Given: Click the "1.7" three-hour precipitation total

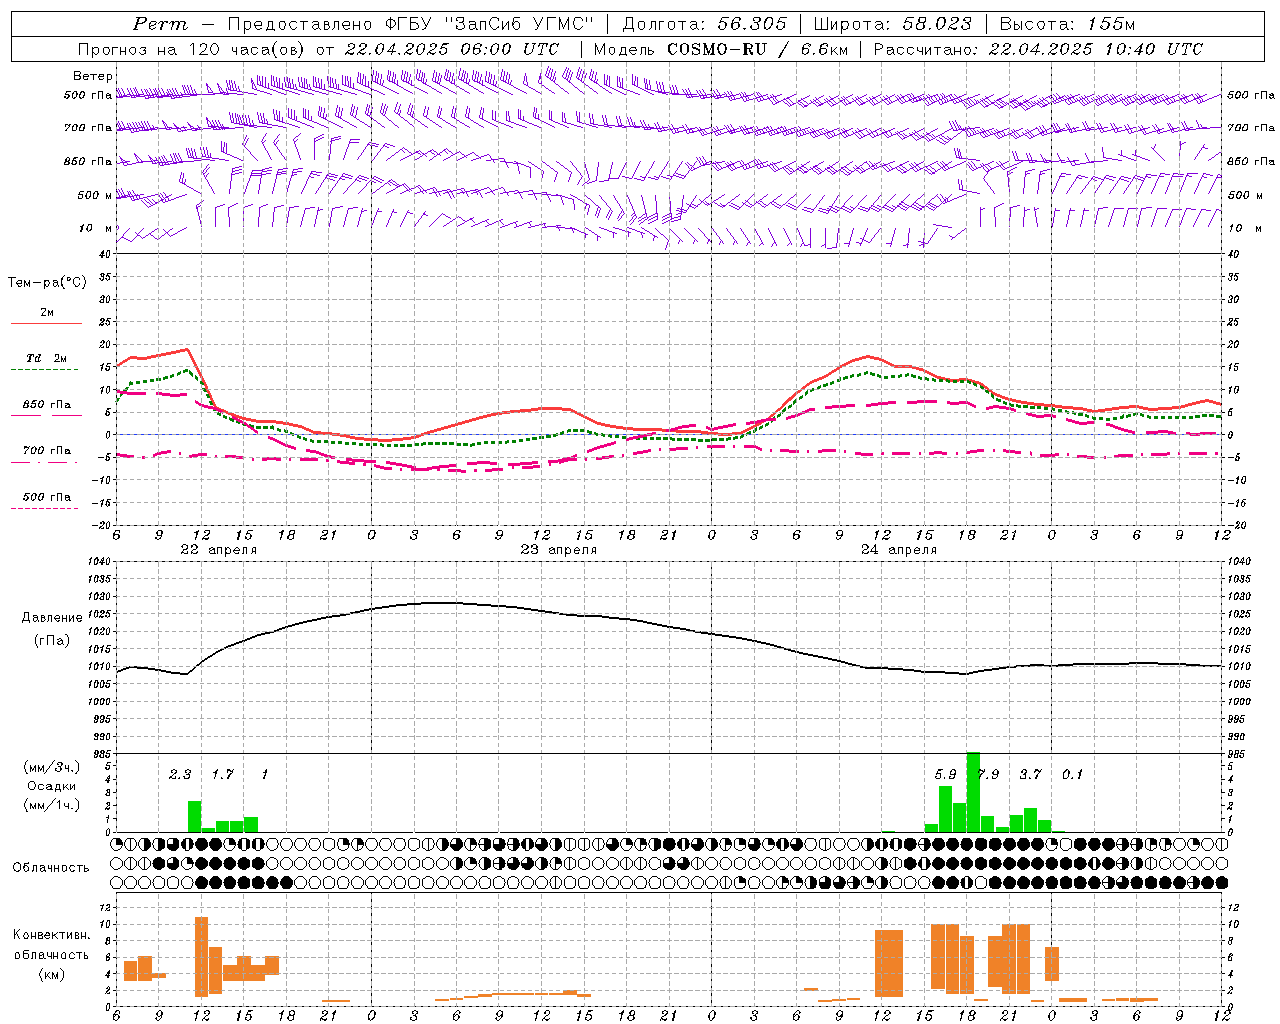Looking at the screenshot, I should [x=222, y=775].
